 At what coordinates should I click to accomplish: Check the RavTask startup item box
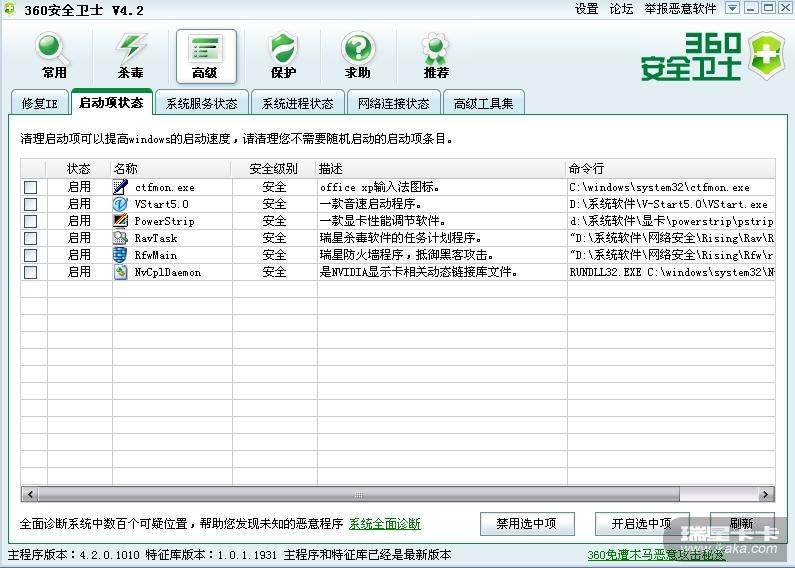tap(30, 238)
